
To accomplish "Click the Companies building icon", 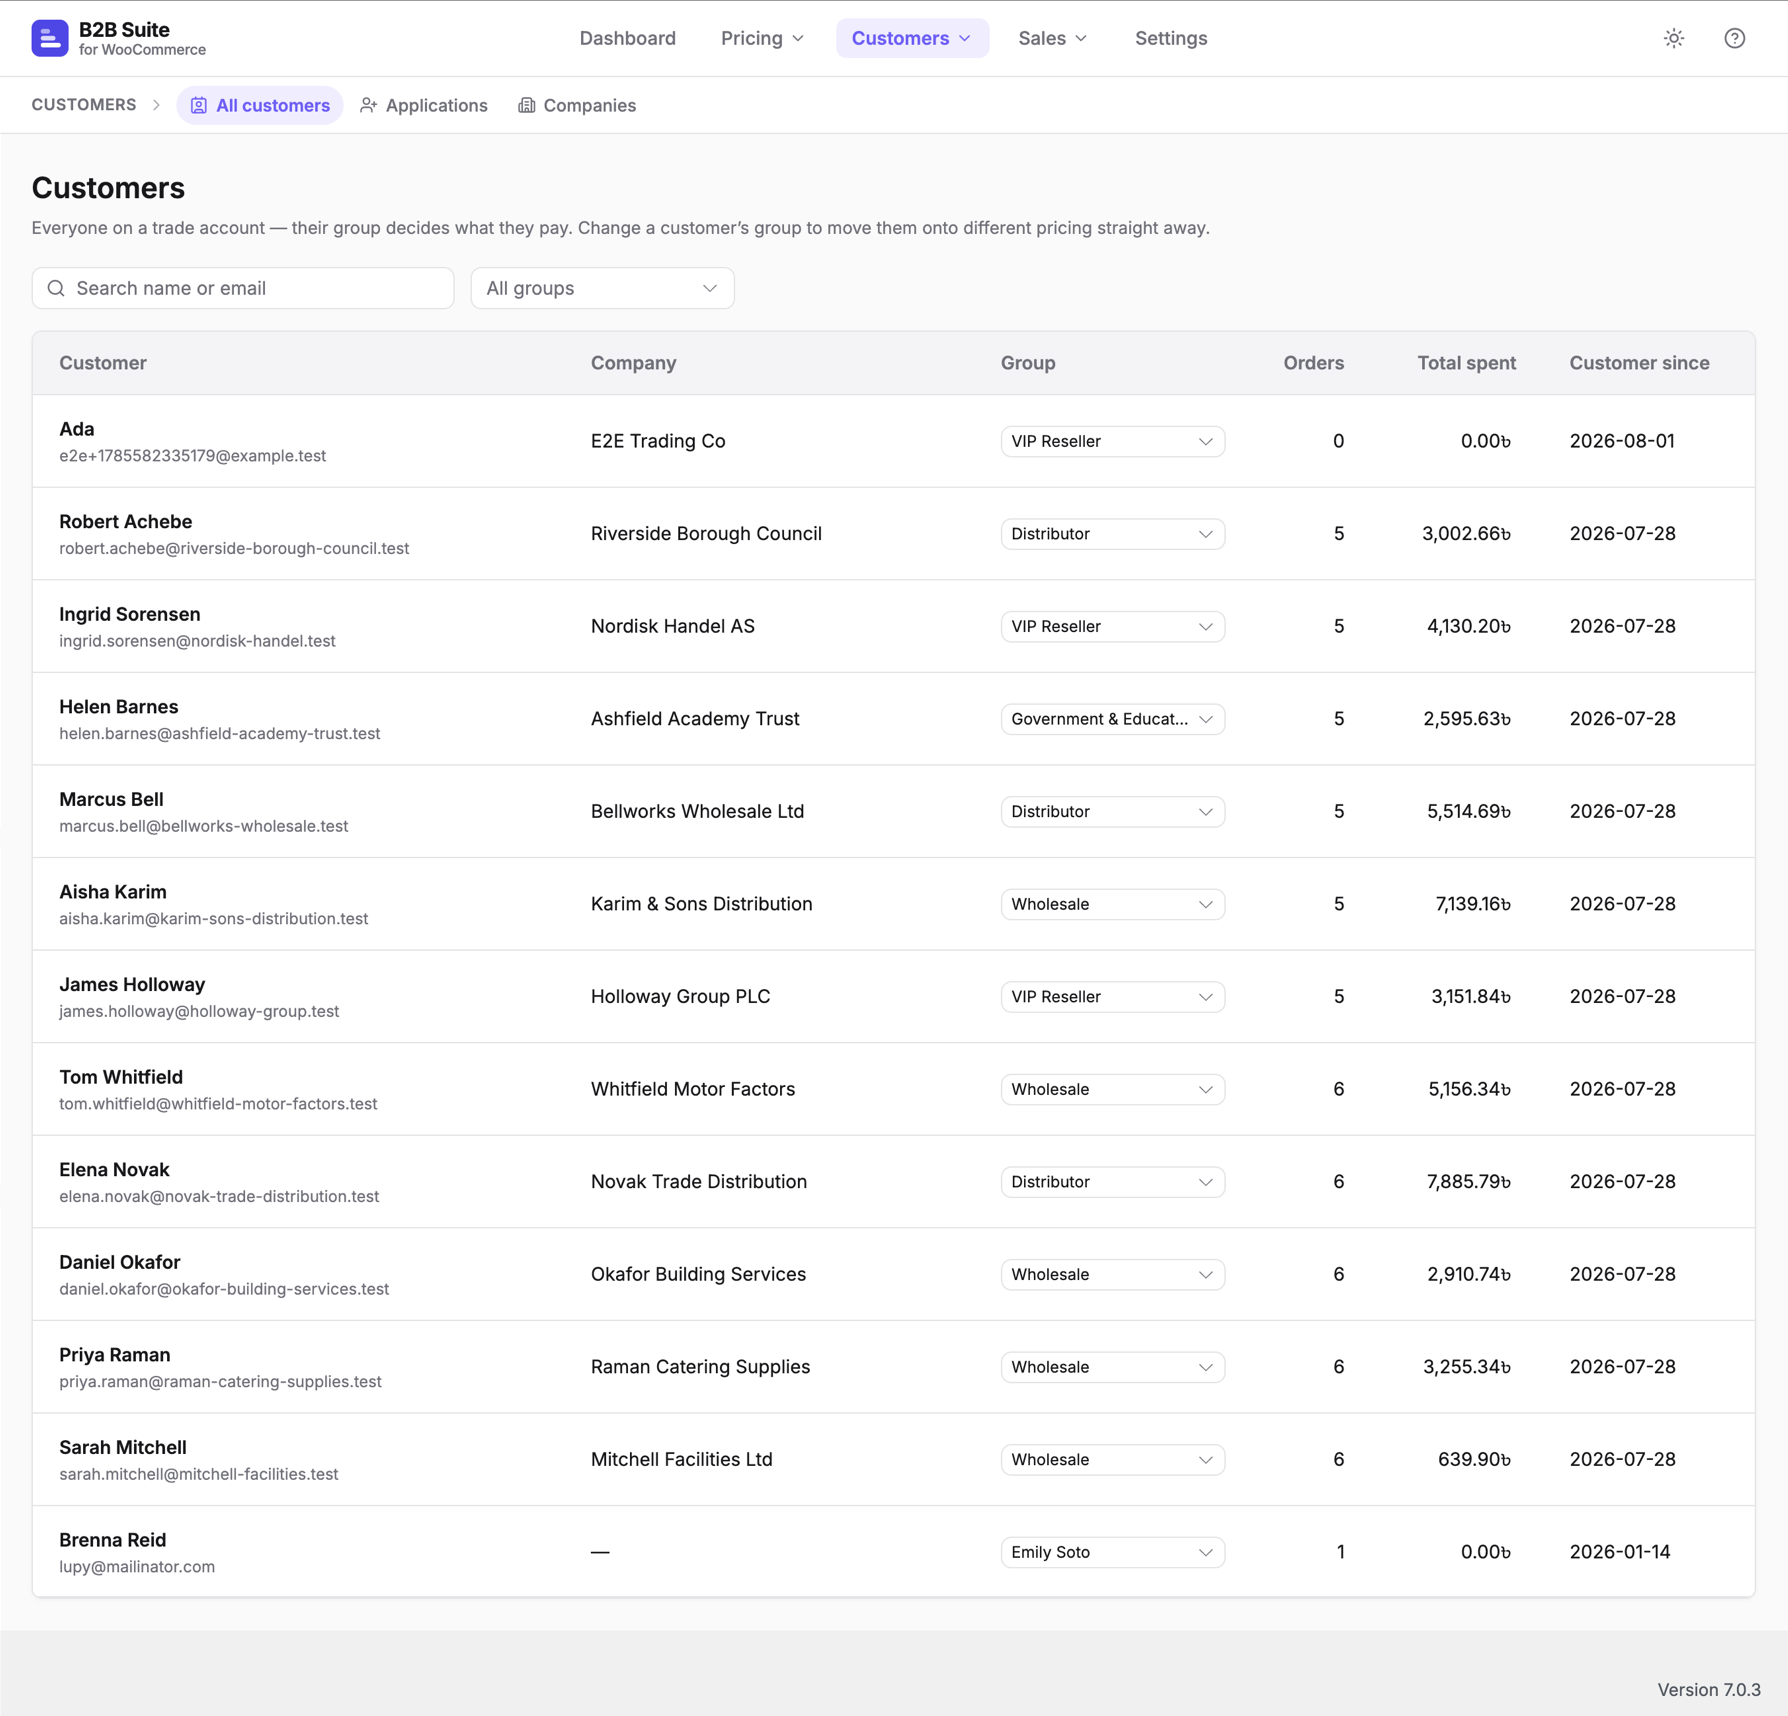I will [526, 105].
